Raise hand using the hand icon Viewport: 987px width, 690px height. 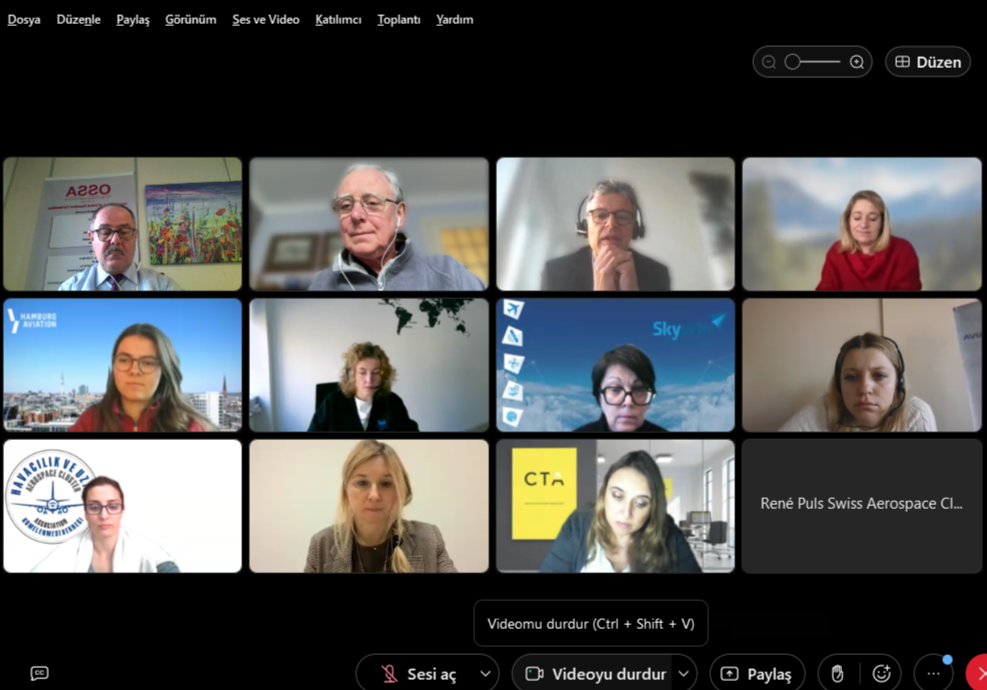coord(837,674)
